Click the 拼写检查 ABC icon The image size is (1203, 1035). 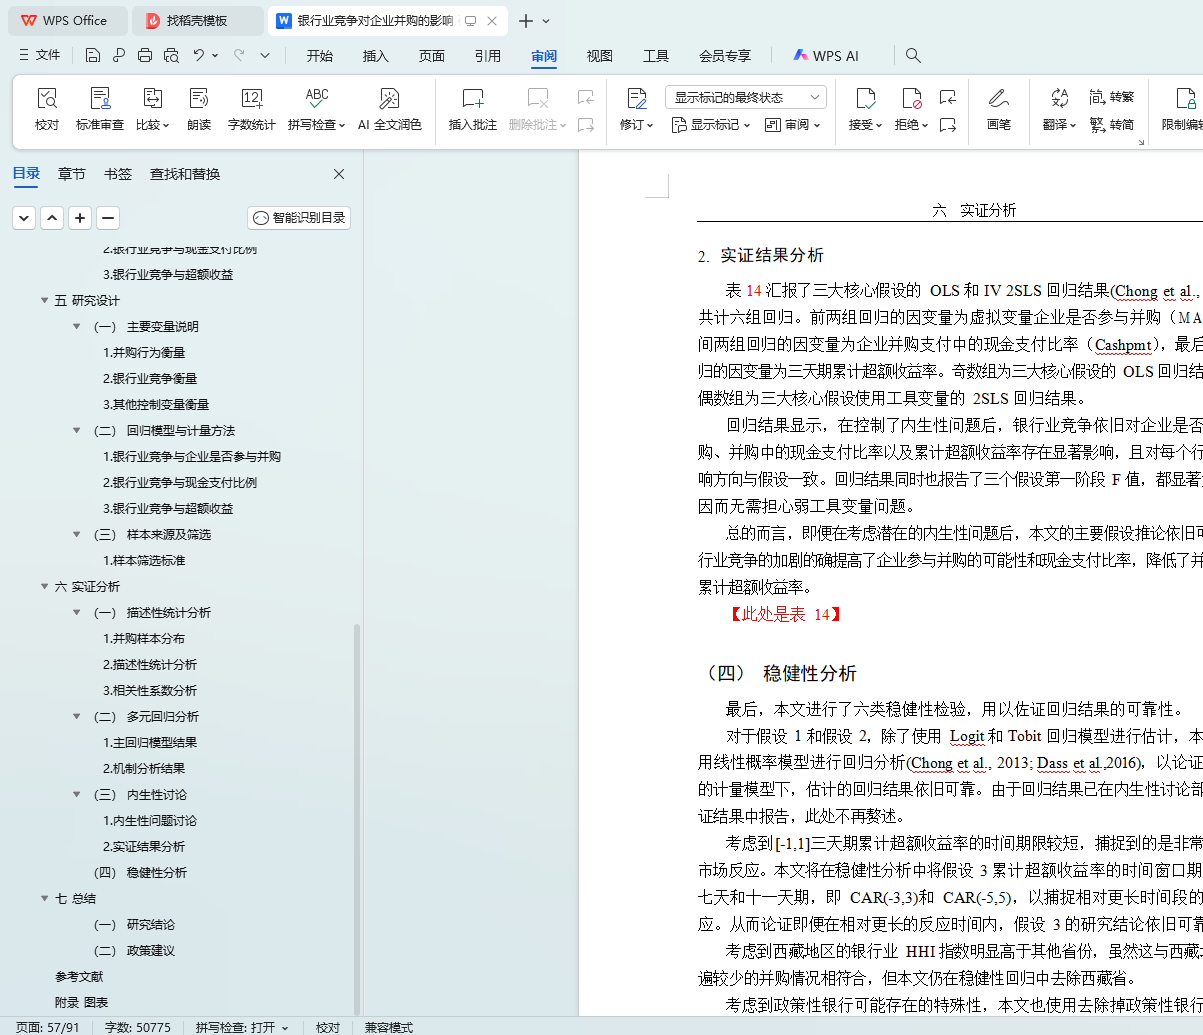tap(317, 97)
